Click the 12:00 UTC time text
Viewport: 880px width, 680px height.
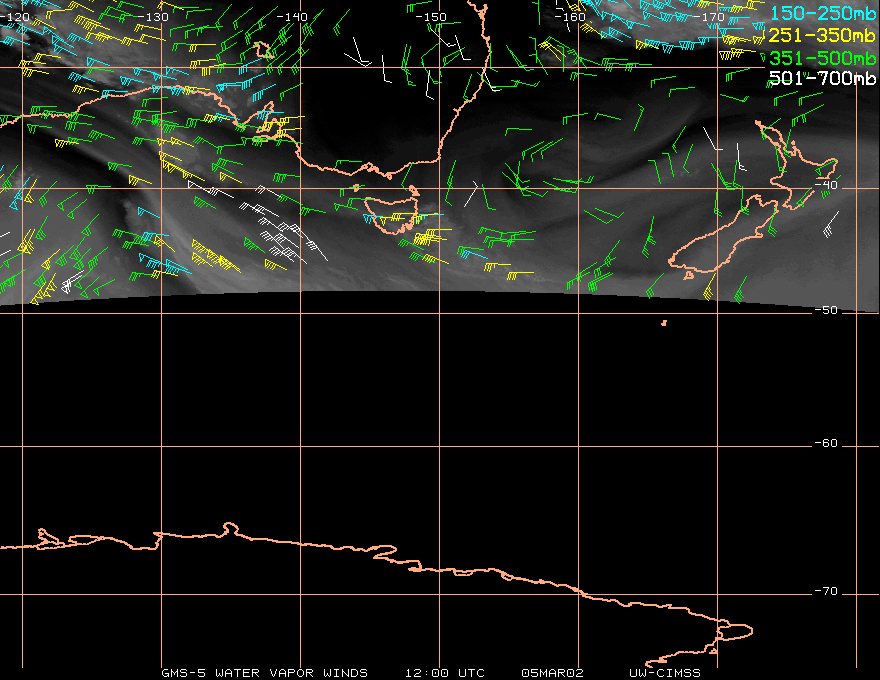click(444, 673)
